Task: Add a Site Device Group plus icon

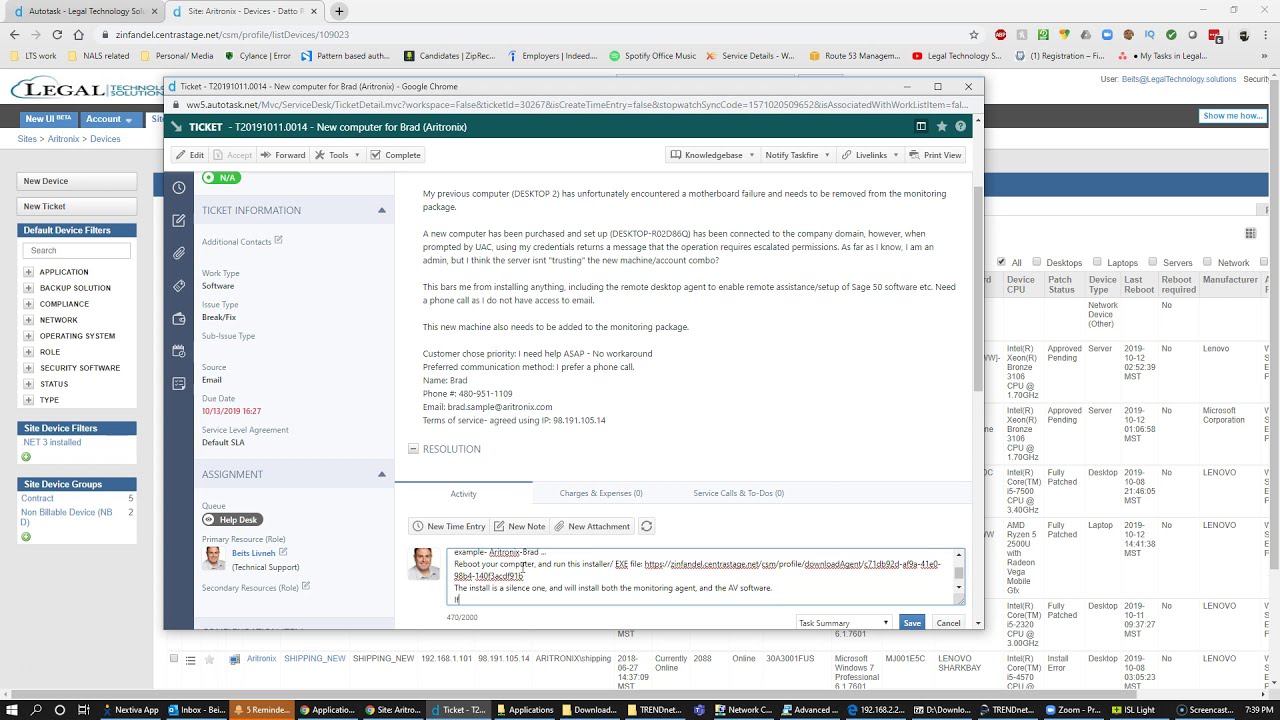Action: pos(26,537)
